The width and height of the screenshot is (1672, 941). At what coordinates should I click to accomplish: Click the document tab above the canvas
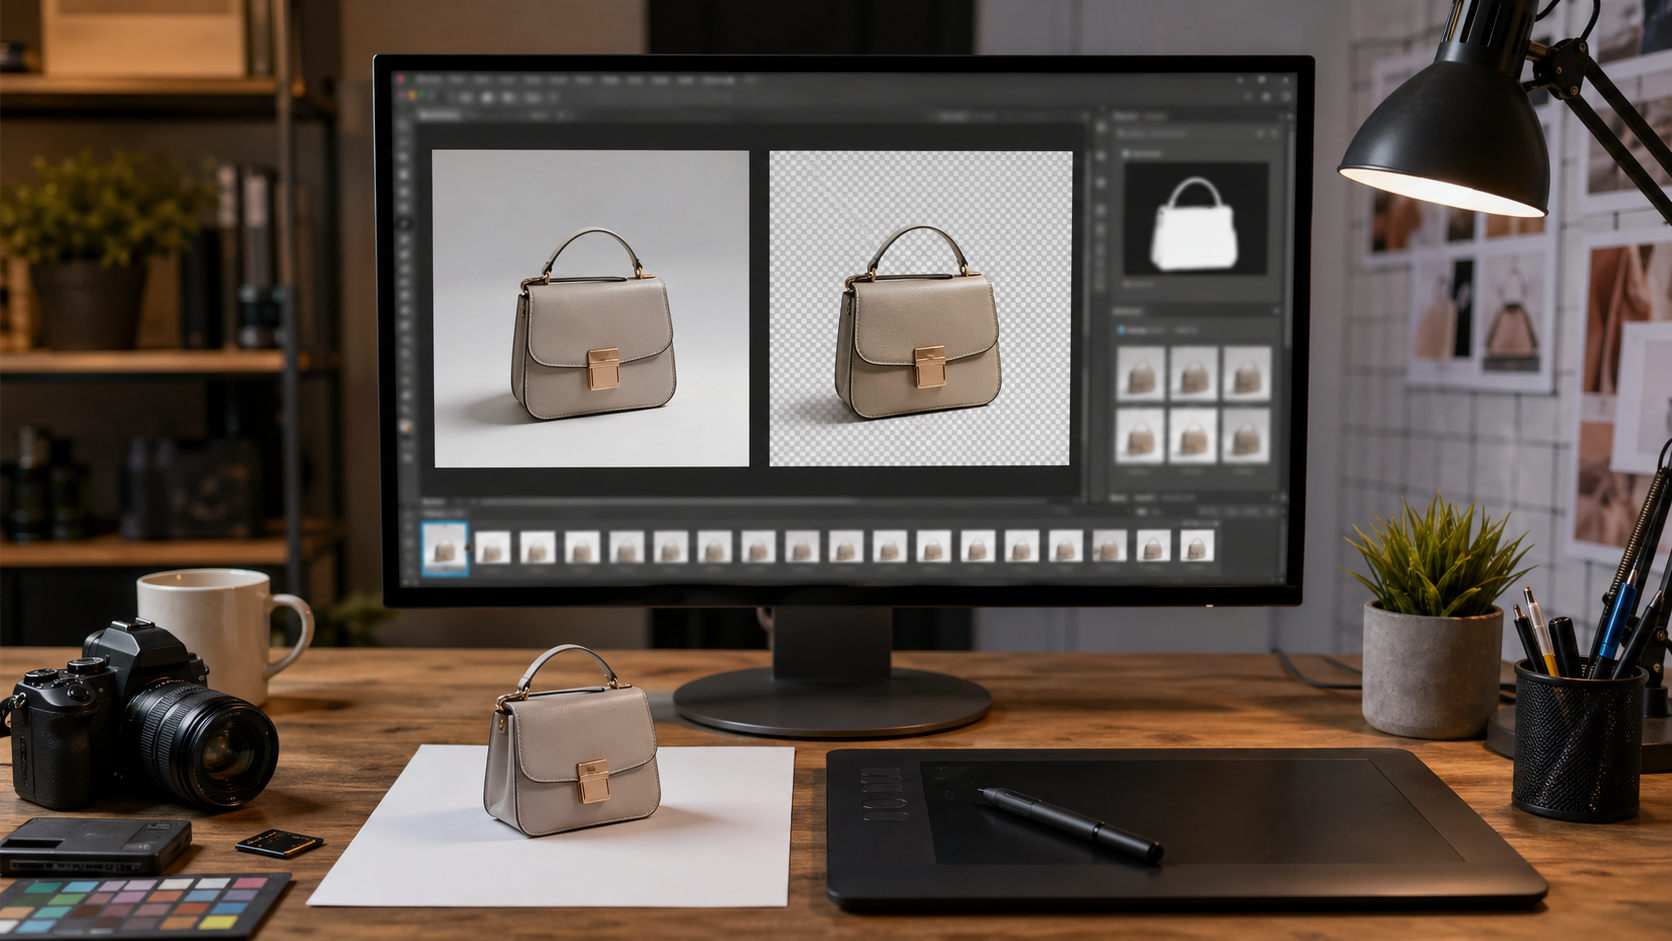click(x=441, y=114)
